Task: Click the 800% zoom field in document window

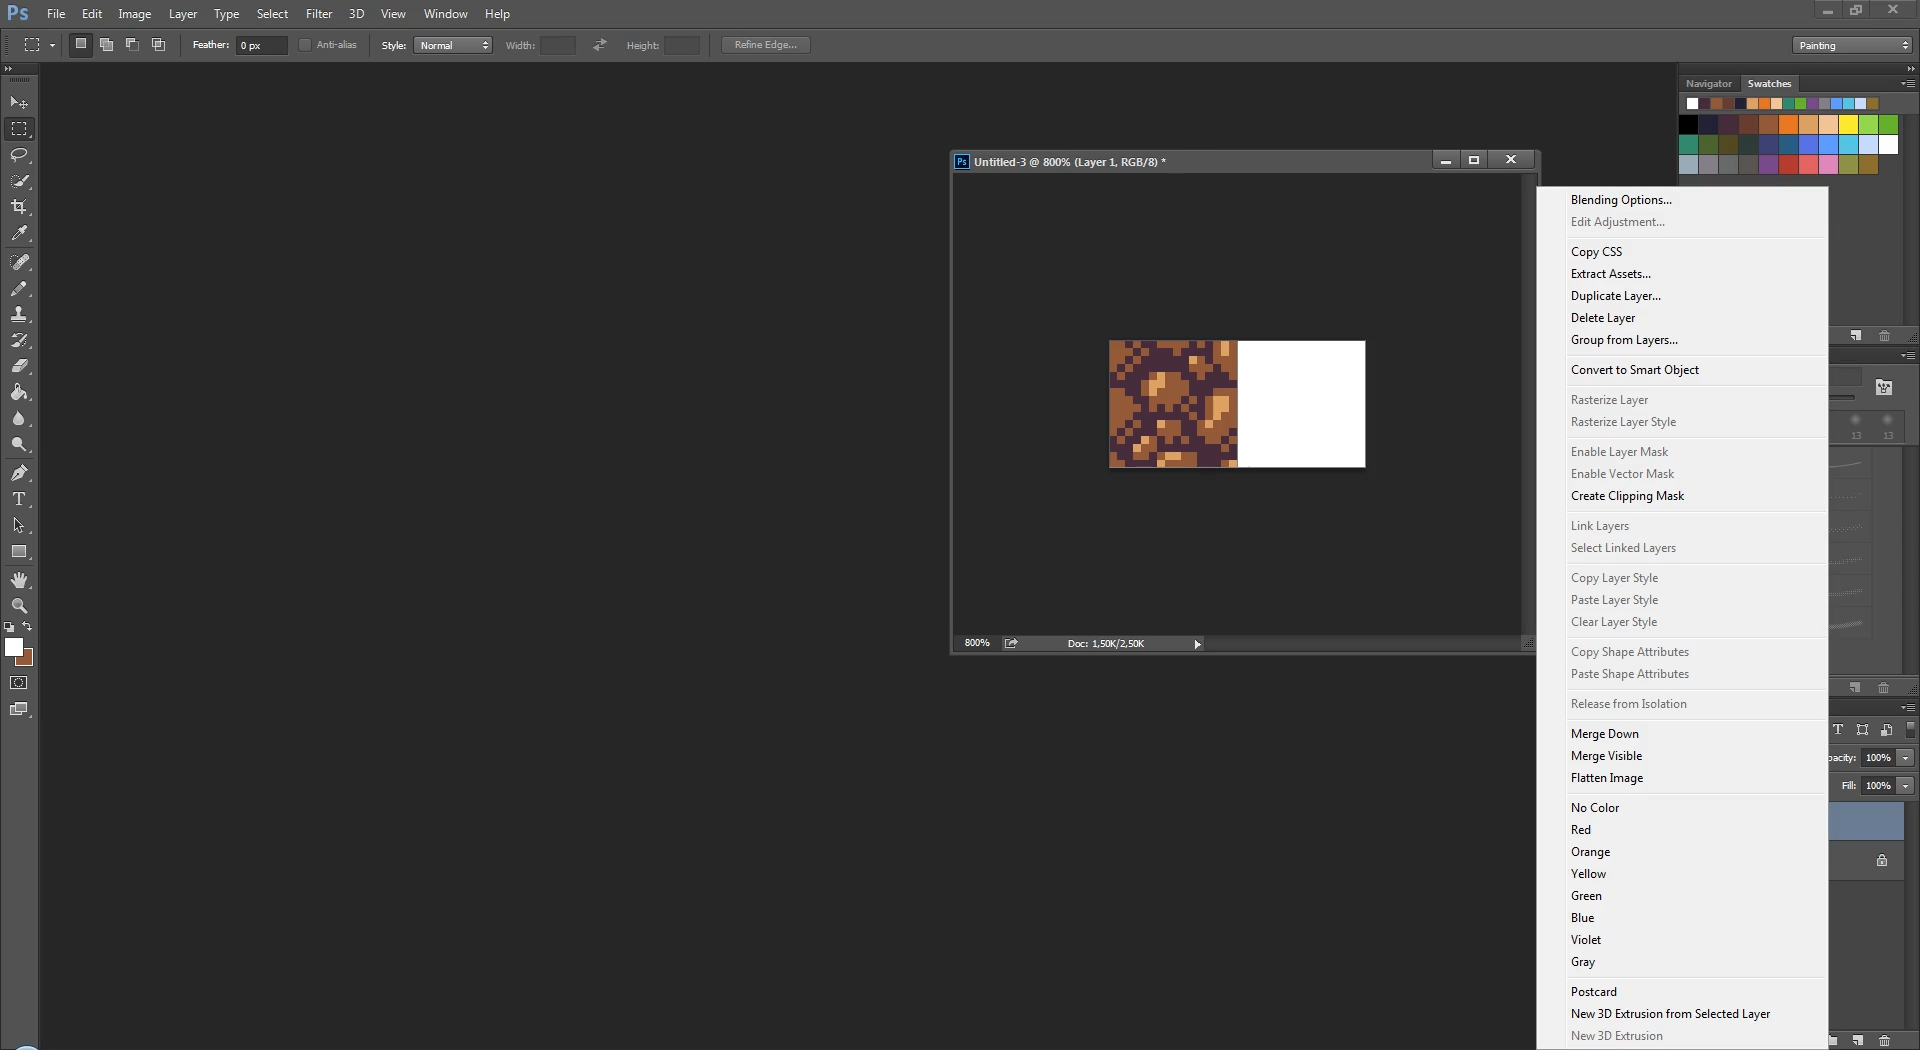Action: click(x=977, y=644)
